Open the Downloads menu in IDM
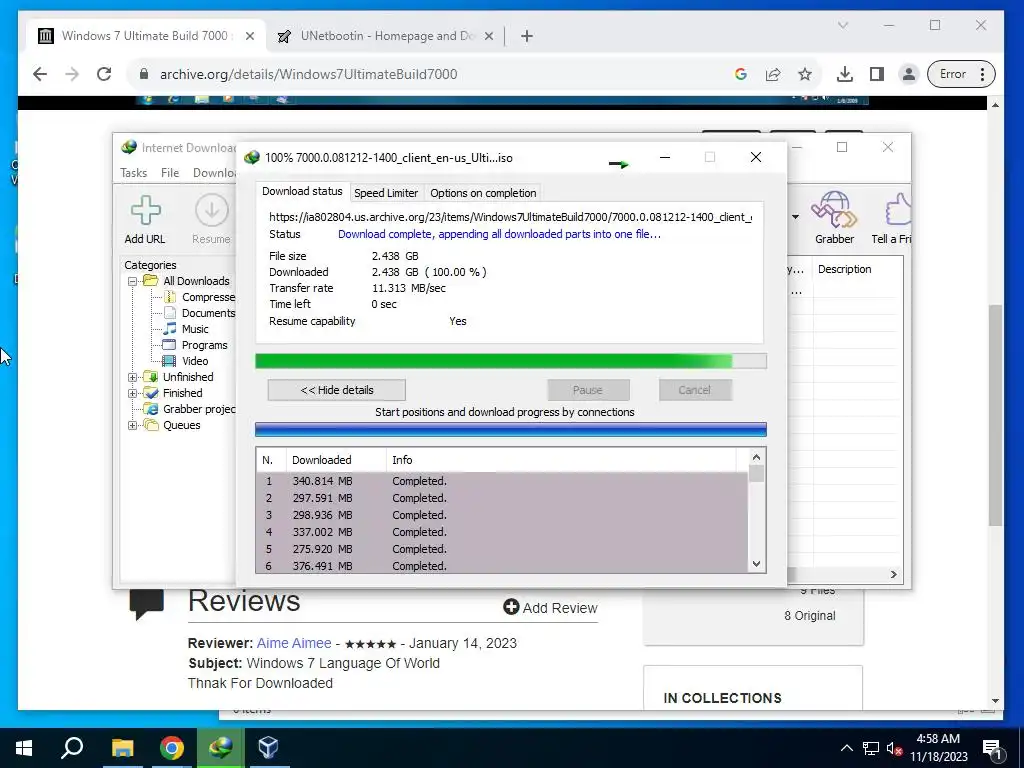Screen dimensions: 1024x768 [214, 173]
